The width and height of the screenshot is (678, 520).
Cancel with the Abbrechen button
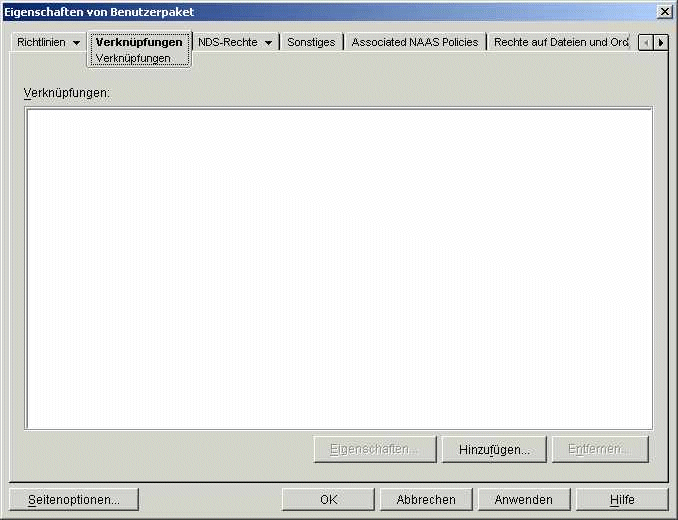tap(426, 500)
